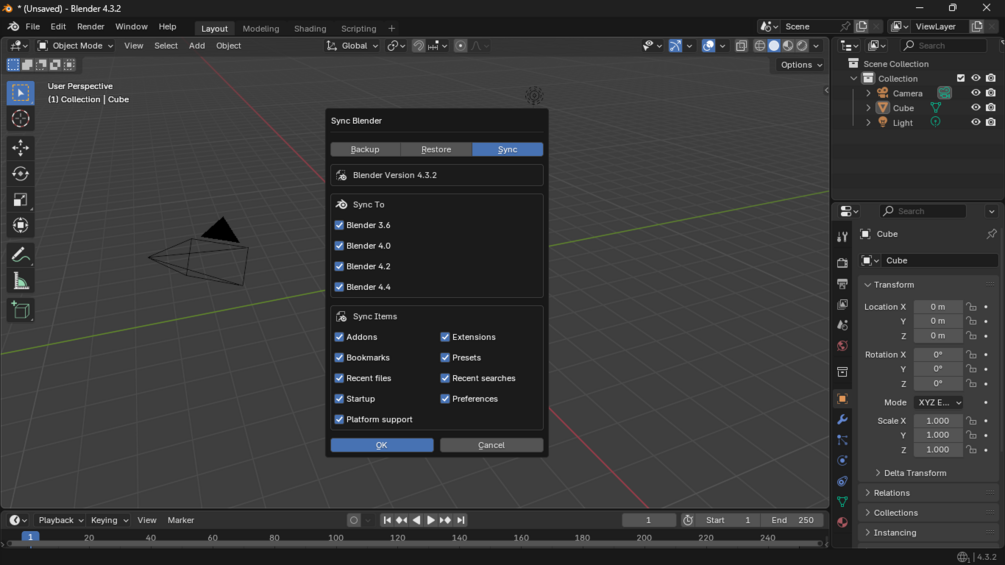Open the rotation Mode XYZ Euler dropdown
The height and width of the screenshot is (565, 1005).
(938, 402)
